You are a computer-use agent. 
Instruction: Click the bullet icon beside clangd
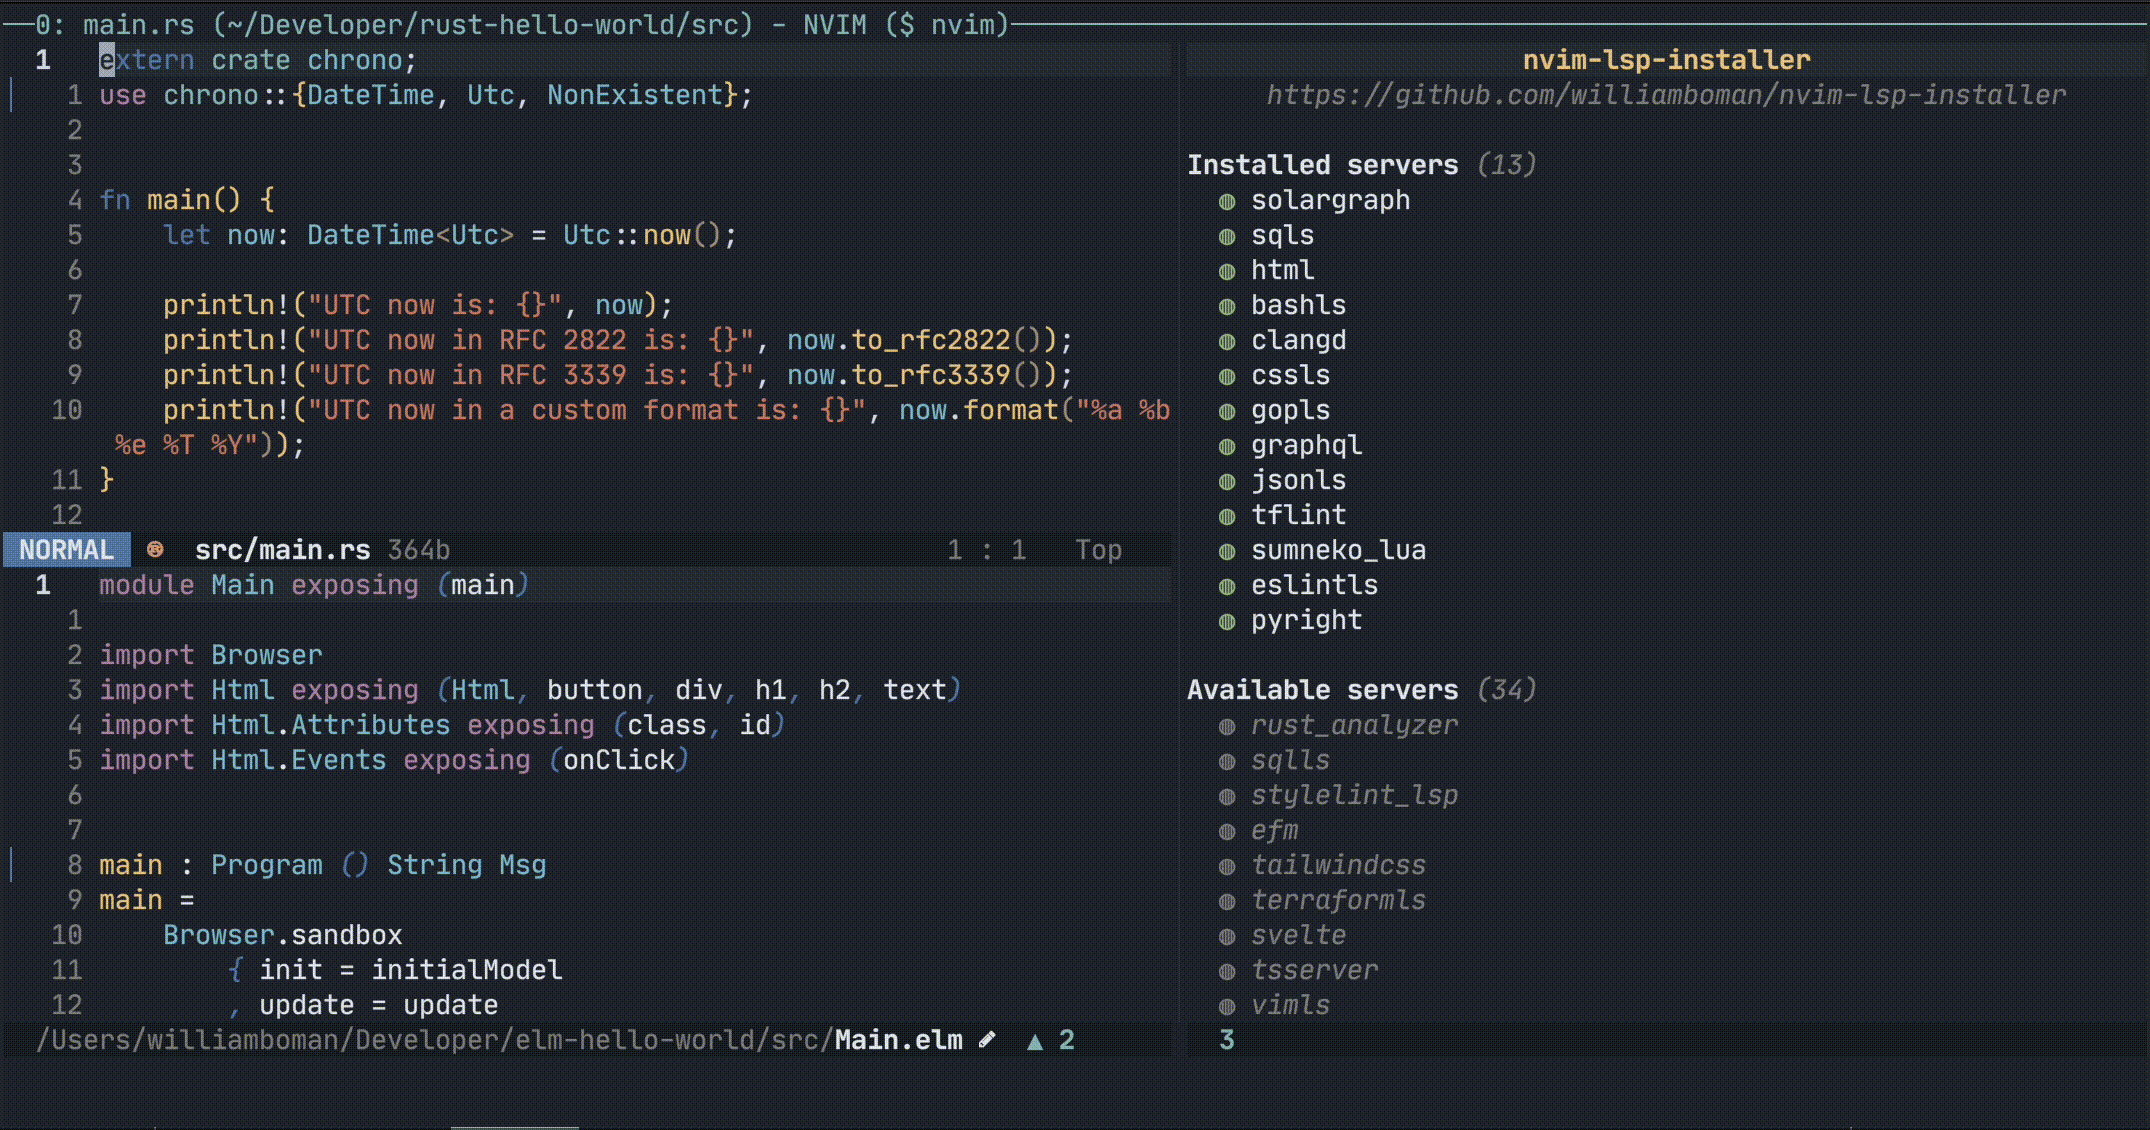click(x=1227, y=342)
